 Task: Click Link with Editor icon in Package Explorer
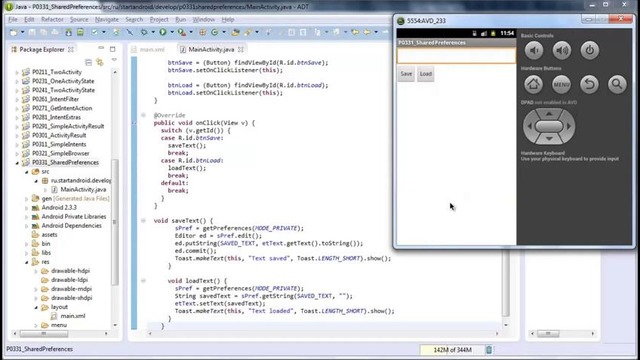pos(100,62)
